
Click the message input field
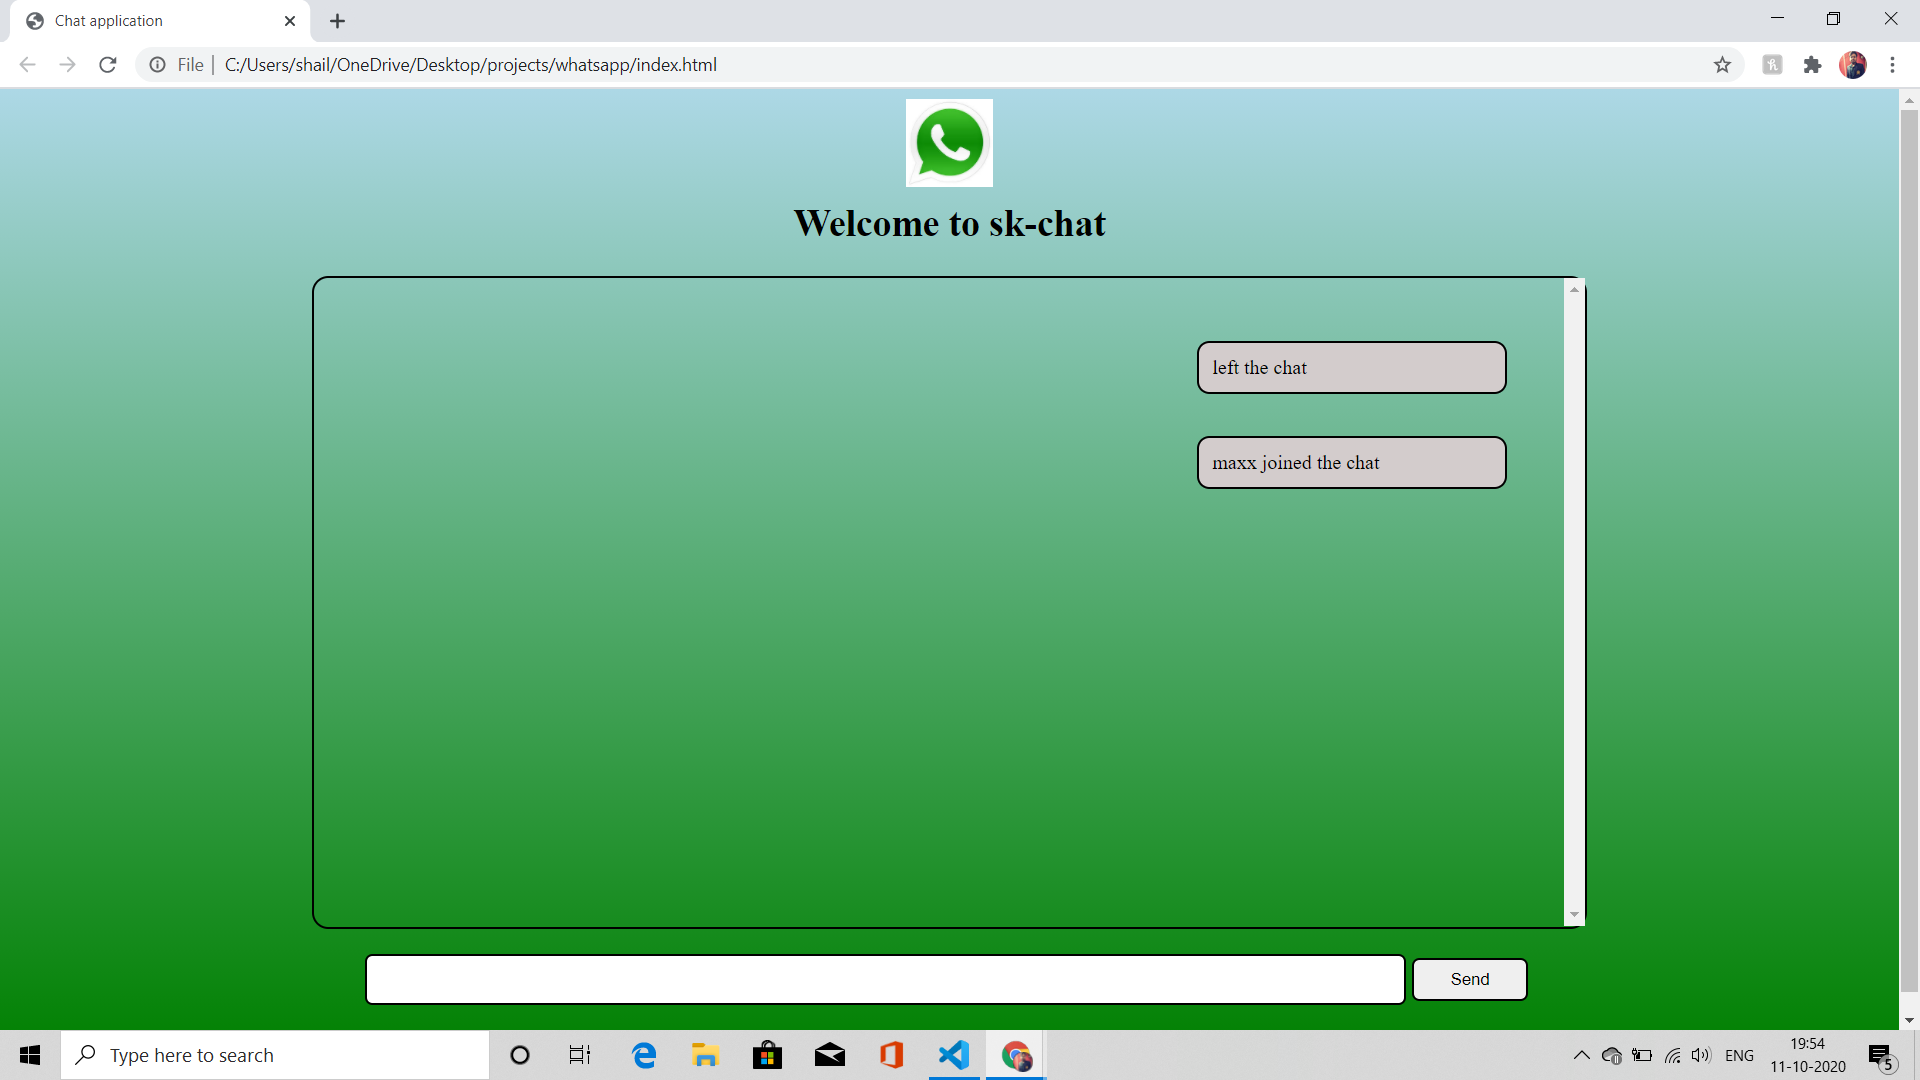[884, 979]
